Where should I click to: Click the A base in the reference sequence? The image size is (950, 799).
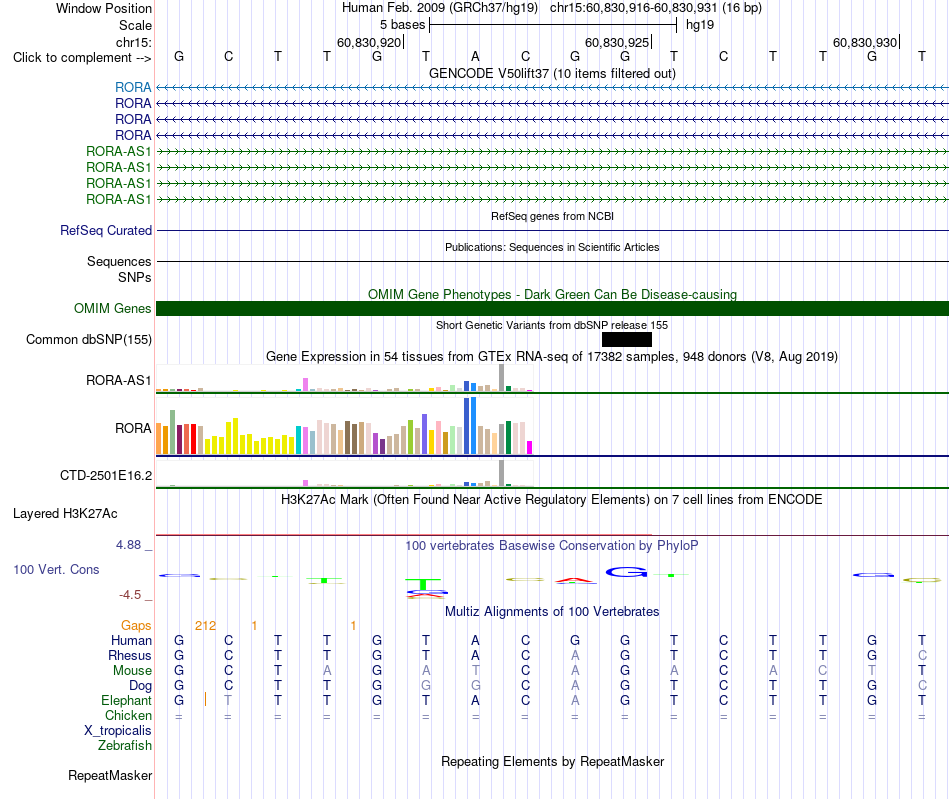(x=476, y=56)
